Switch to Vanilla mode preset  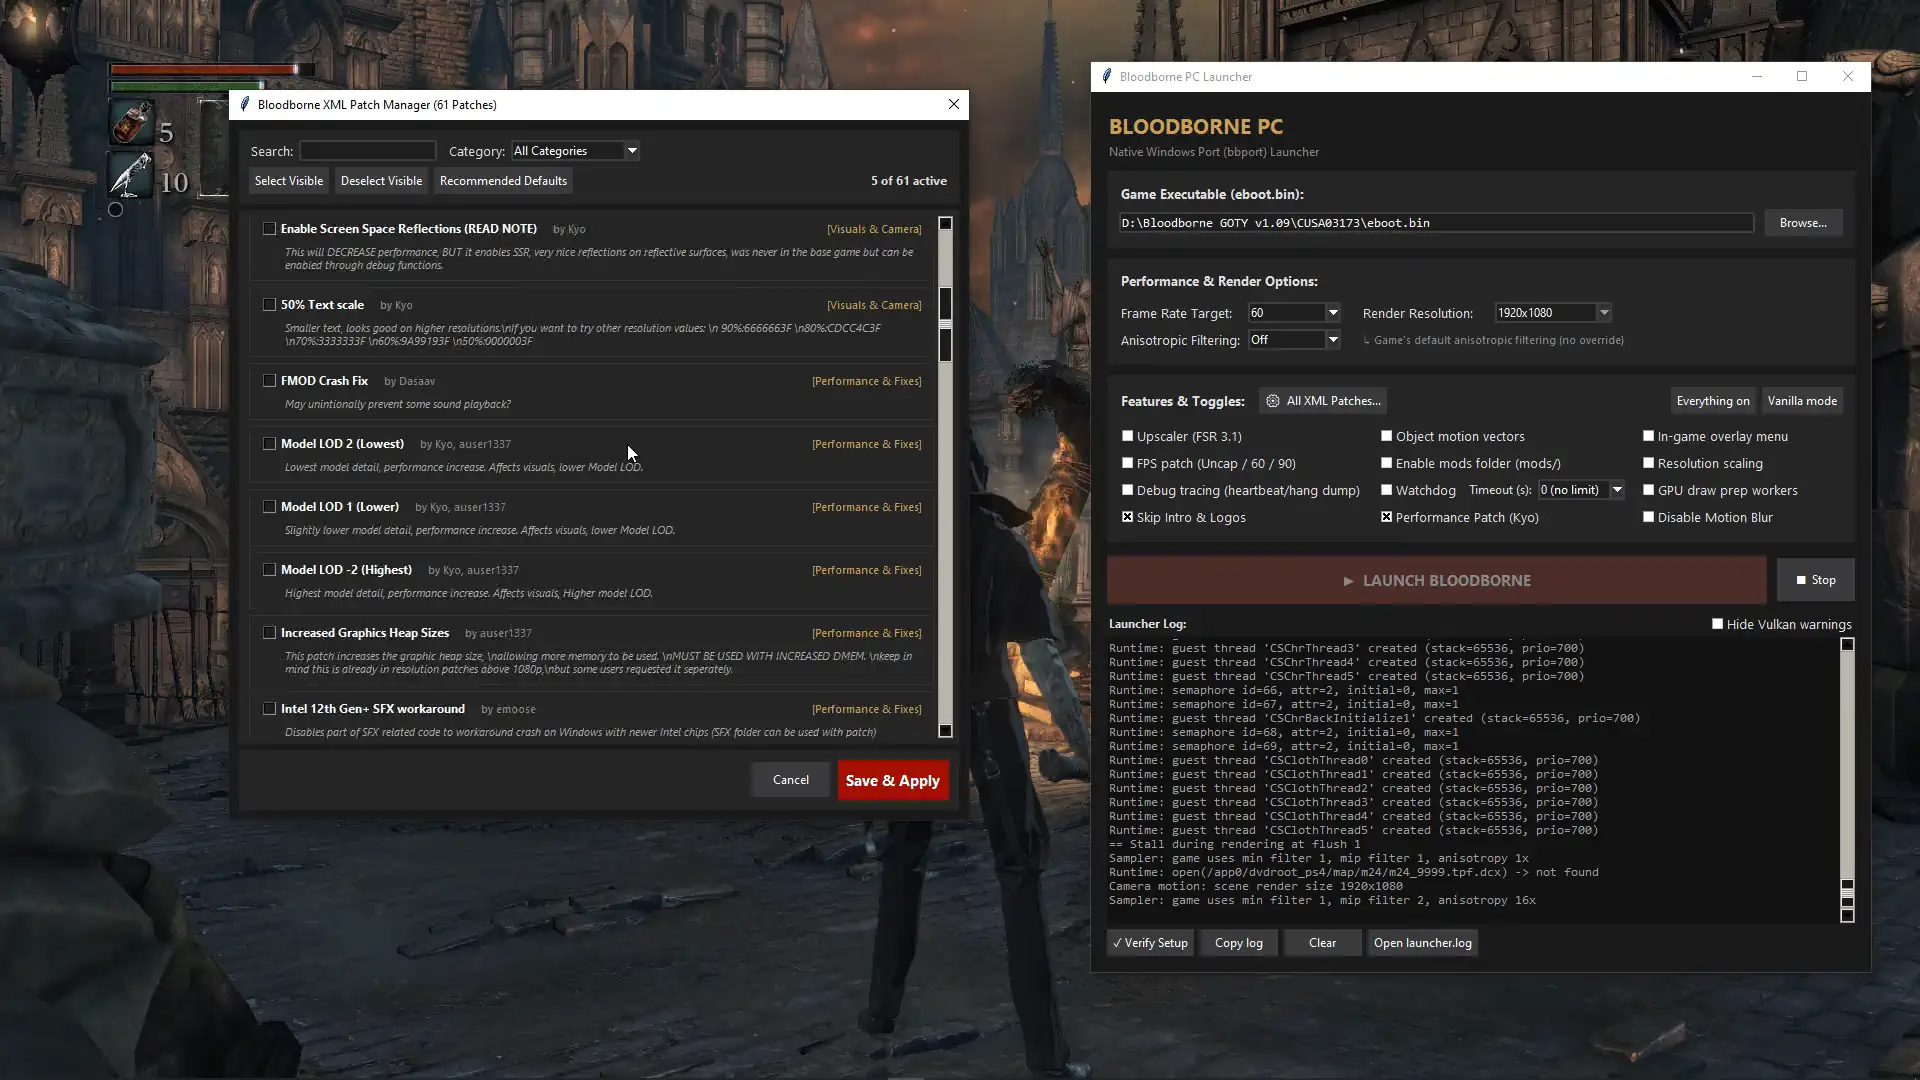1802,401
